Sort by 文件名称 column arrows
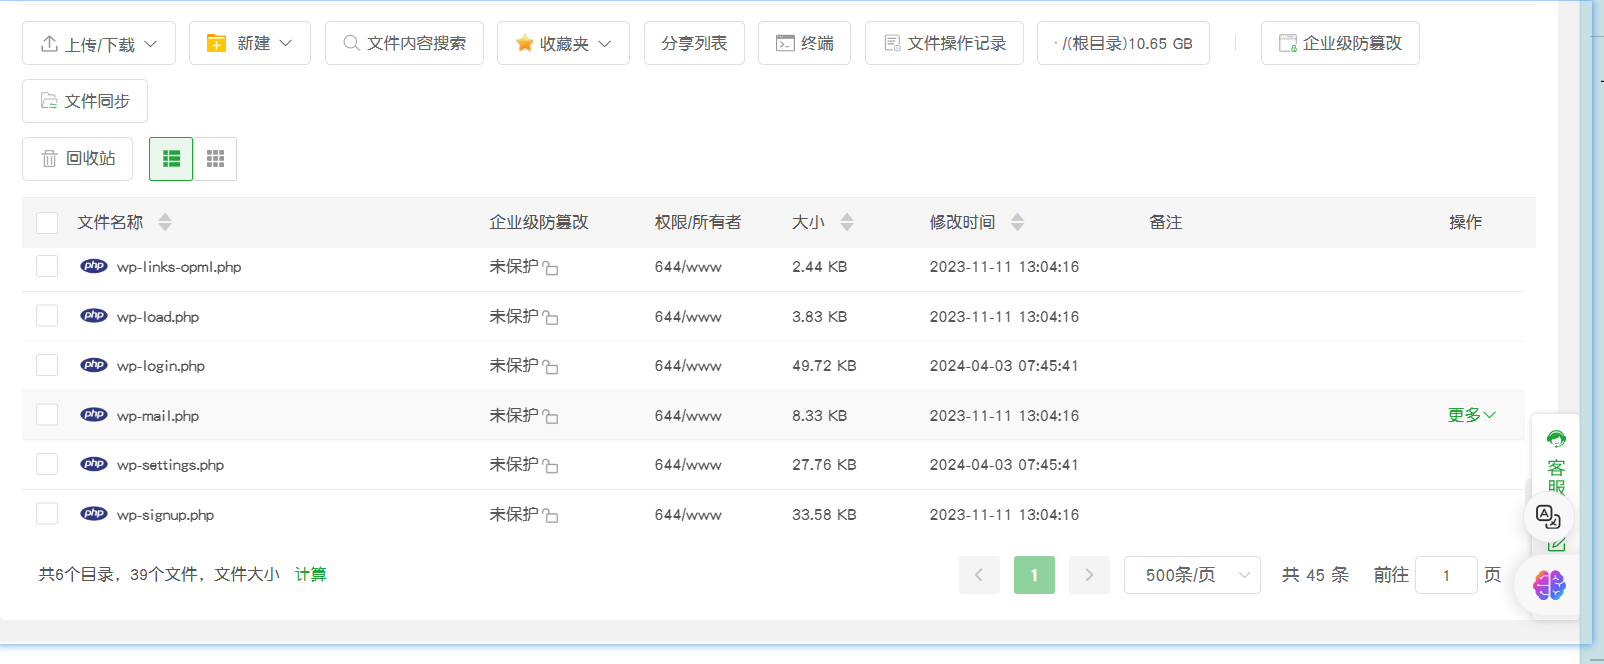Viewport: 1604px width, 664px height. pyautogui.click(x=165, y=222)
